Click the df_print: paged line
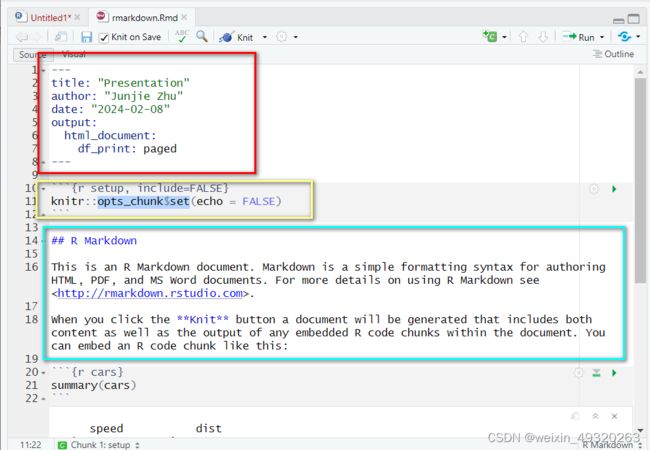This screenshot has height=450, width=650. point(127,149)
